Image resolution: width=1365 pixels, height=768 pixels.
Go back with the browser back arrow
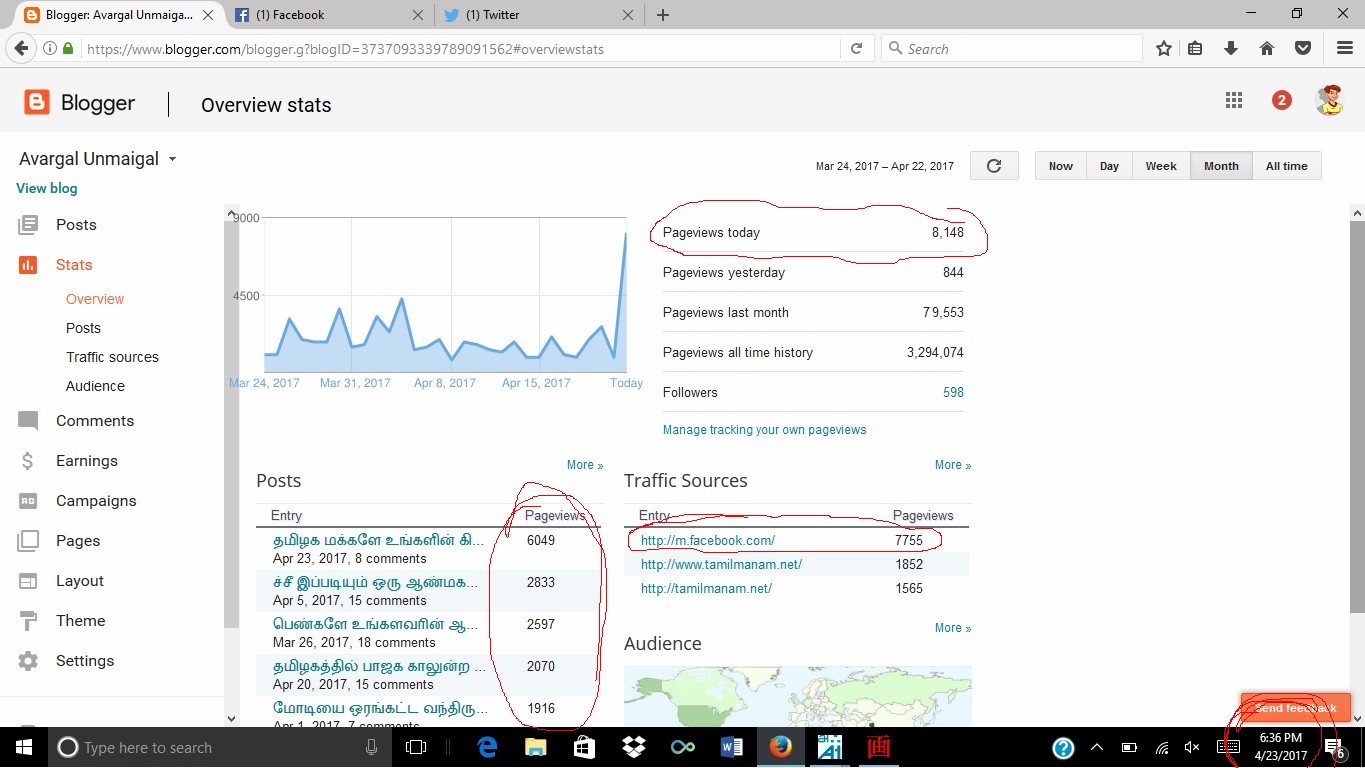21,48
